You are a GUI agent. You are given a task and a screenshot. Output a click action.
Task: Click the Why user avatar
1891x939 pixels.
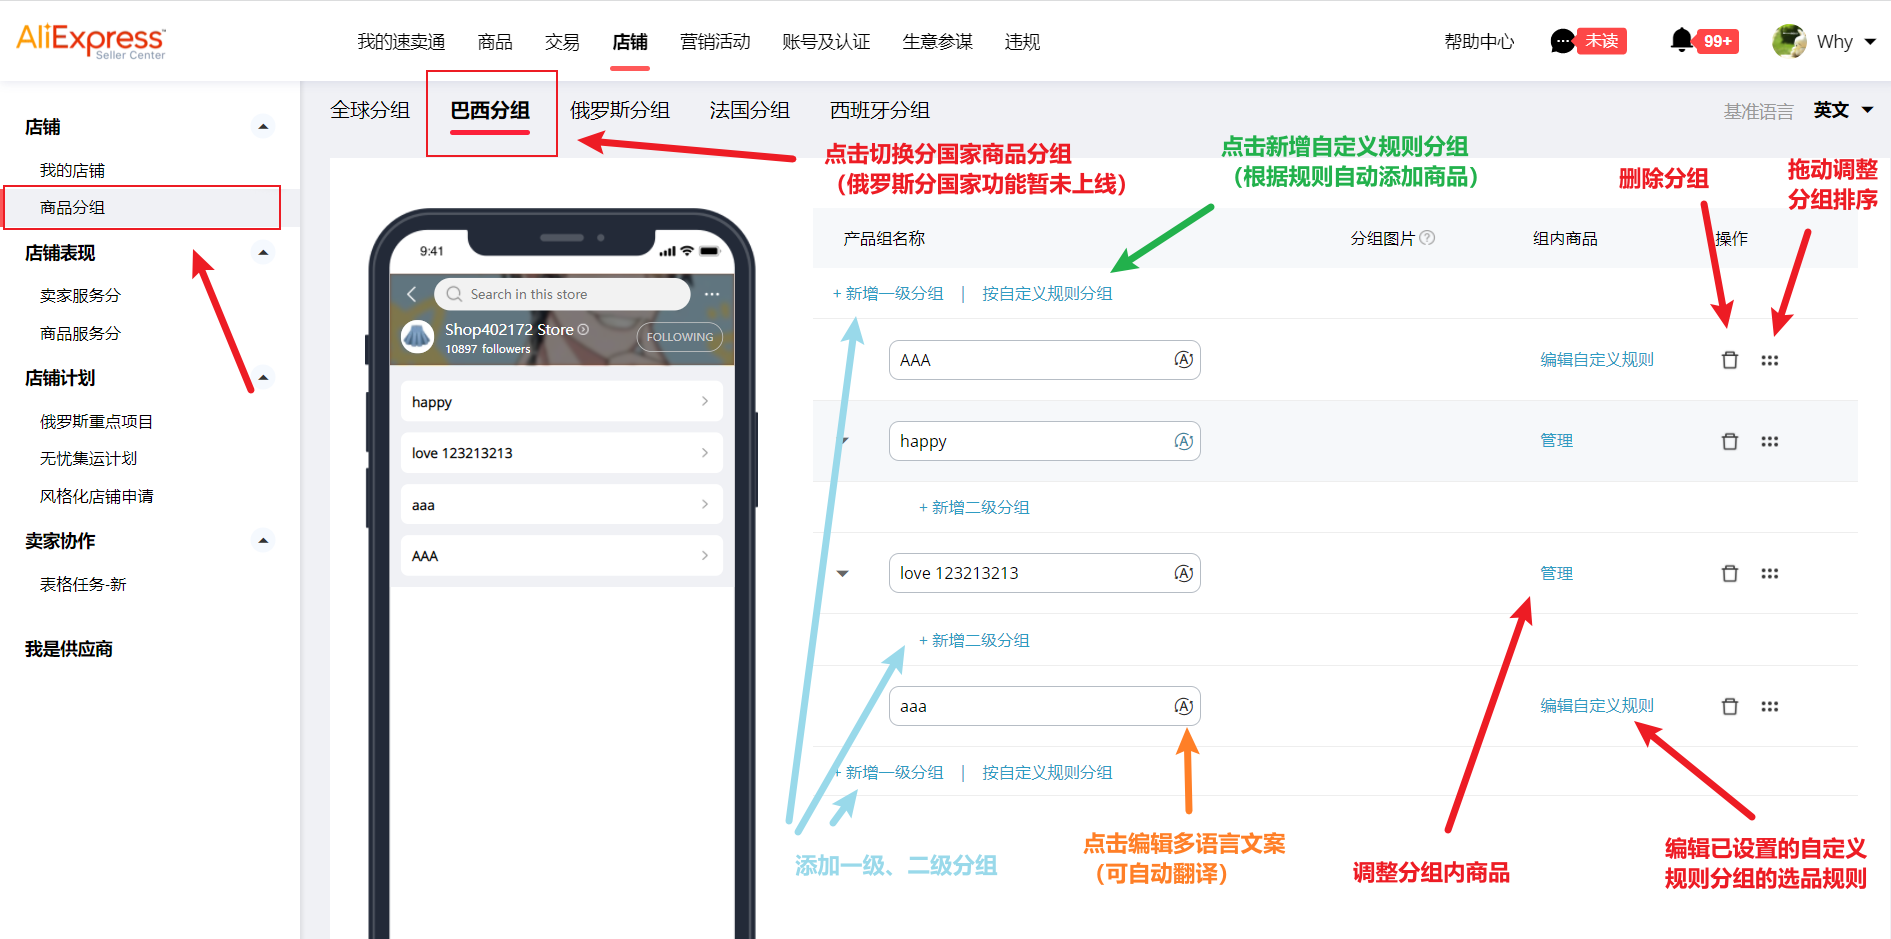1789,41
